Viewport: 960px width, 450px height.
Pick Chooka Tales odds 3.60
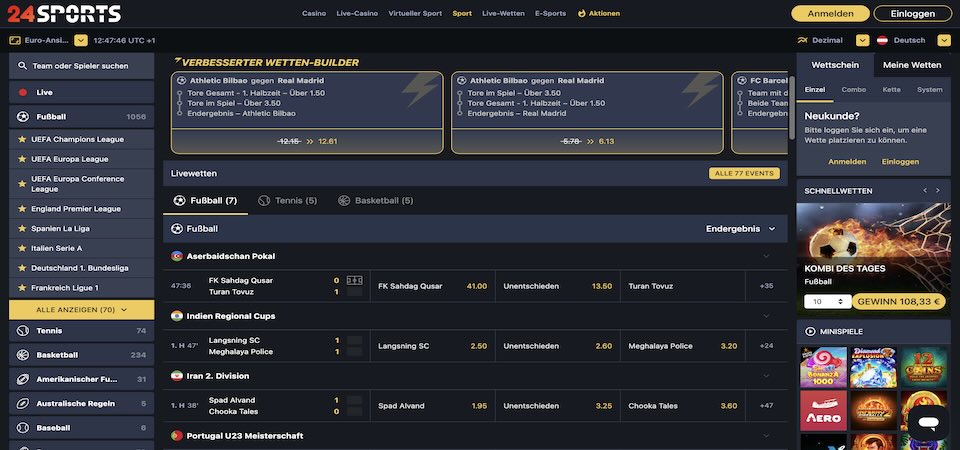[x=683, y=406]
